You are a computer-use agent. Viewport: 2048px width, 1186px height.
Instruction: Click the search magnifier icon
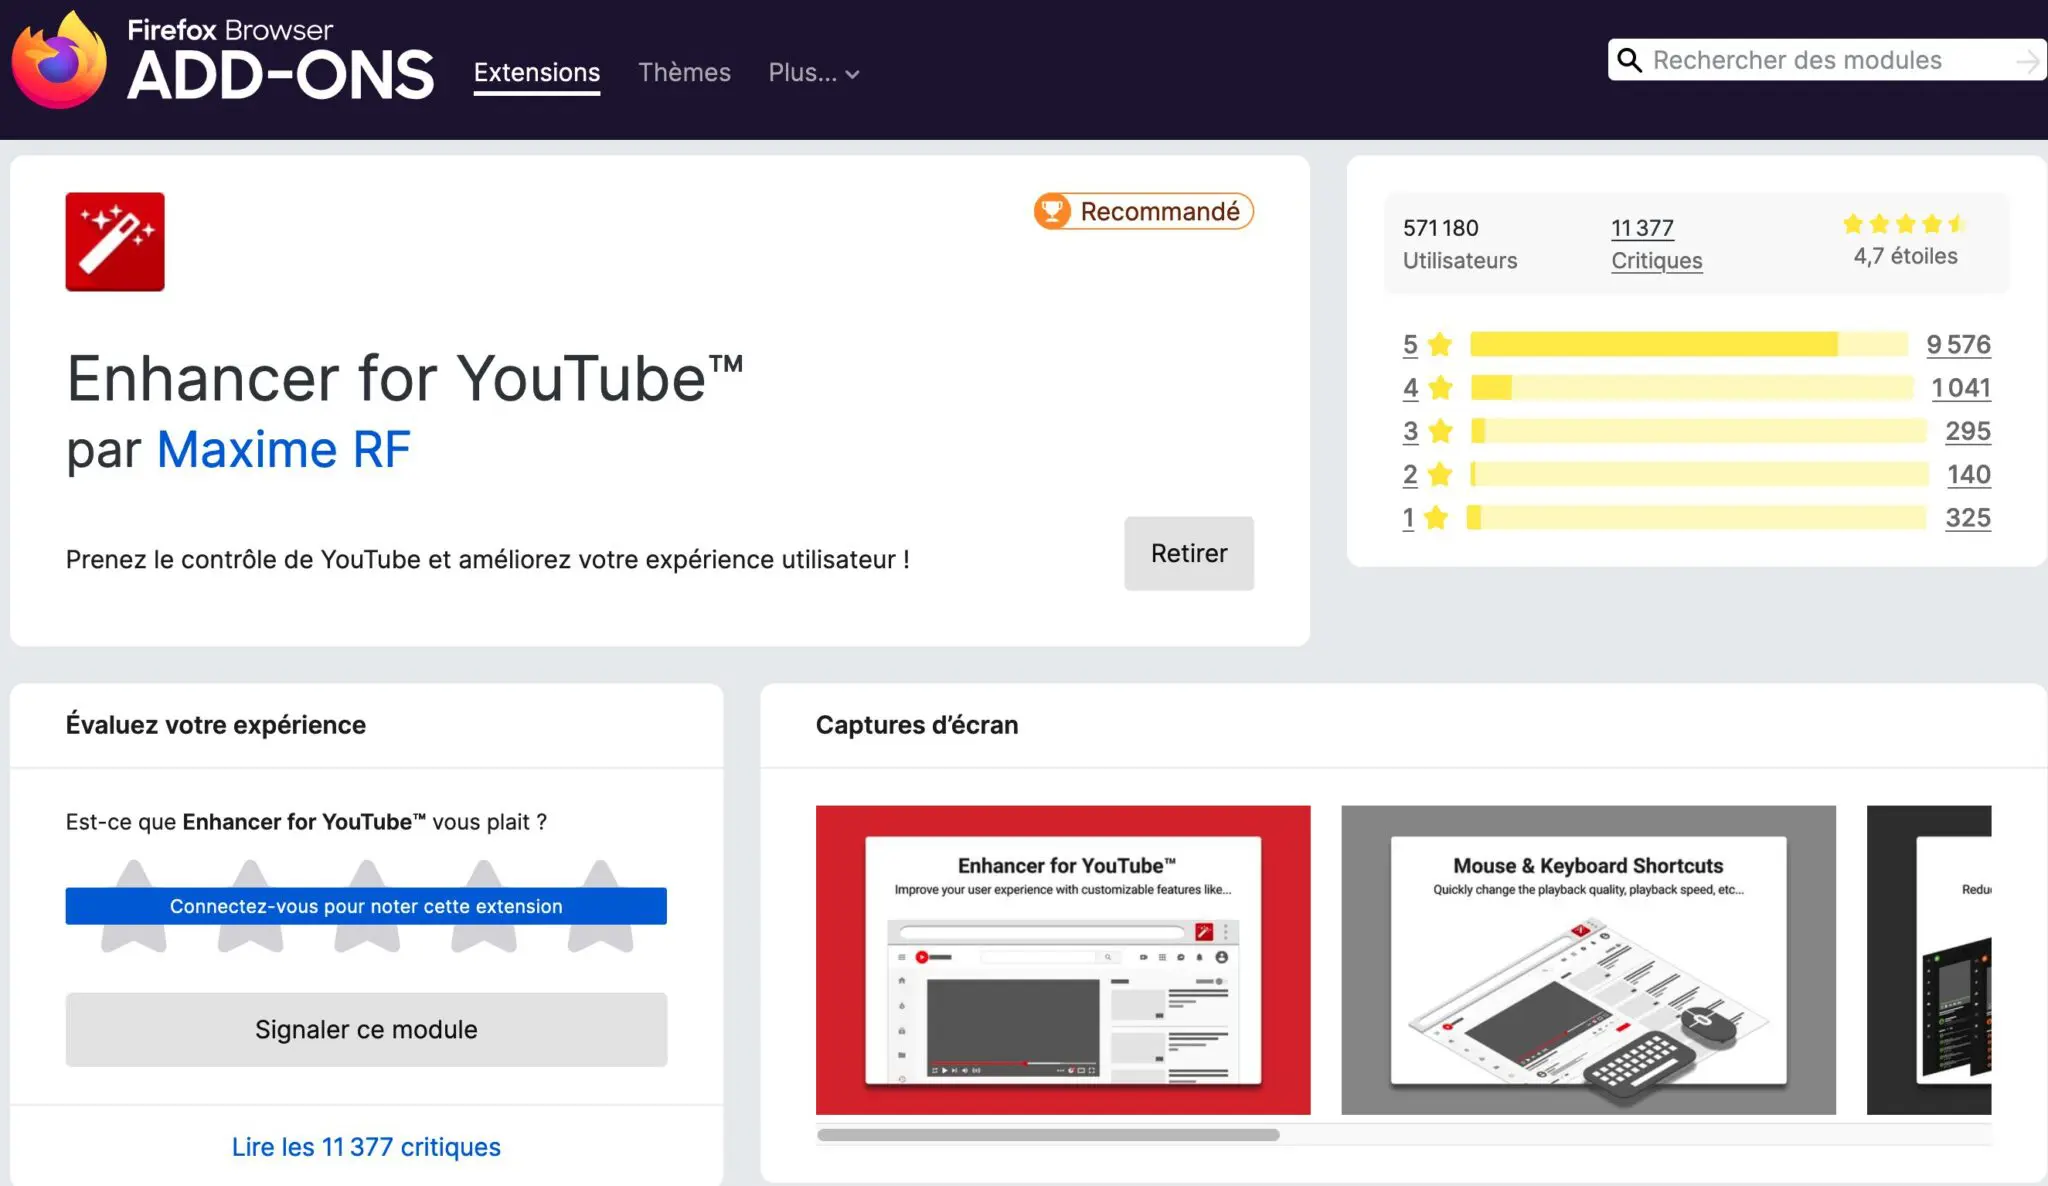1630,60
